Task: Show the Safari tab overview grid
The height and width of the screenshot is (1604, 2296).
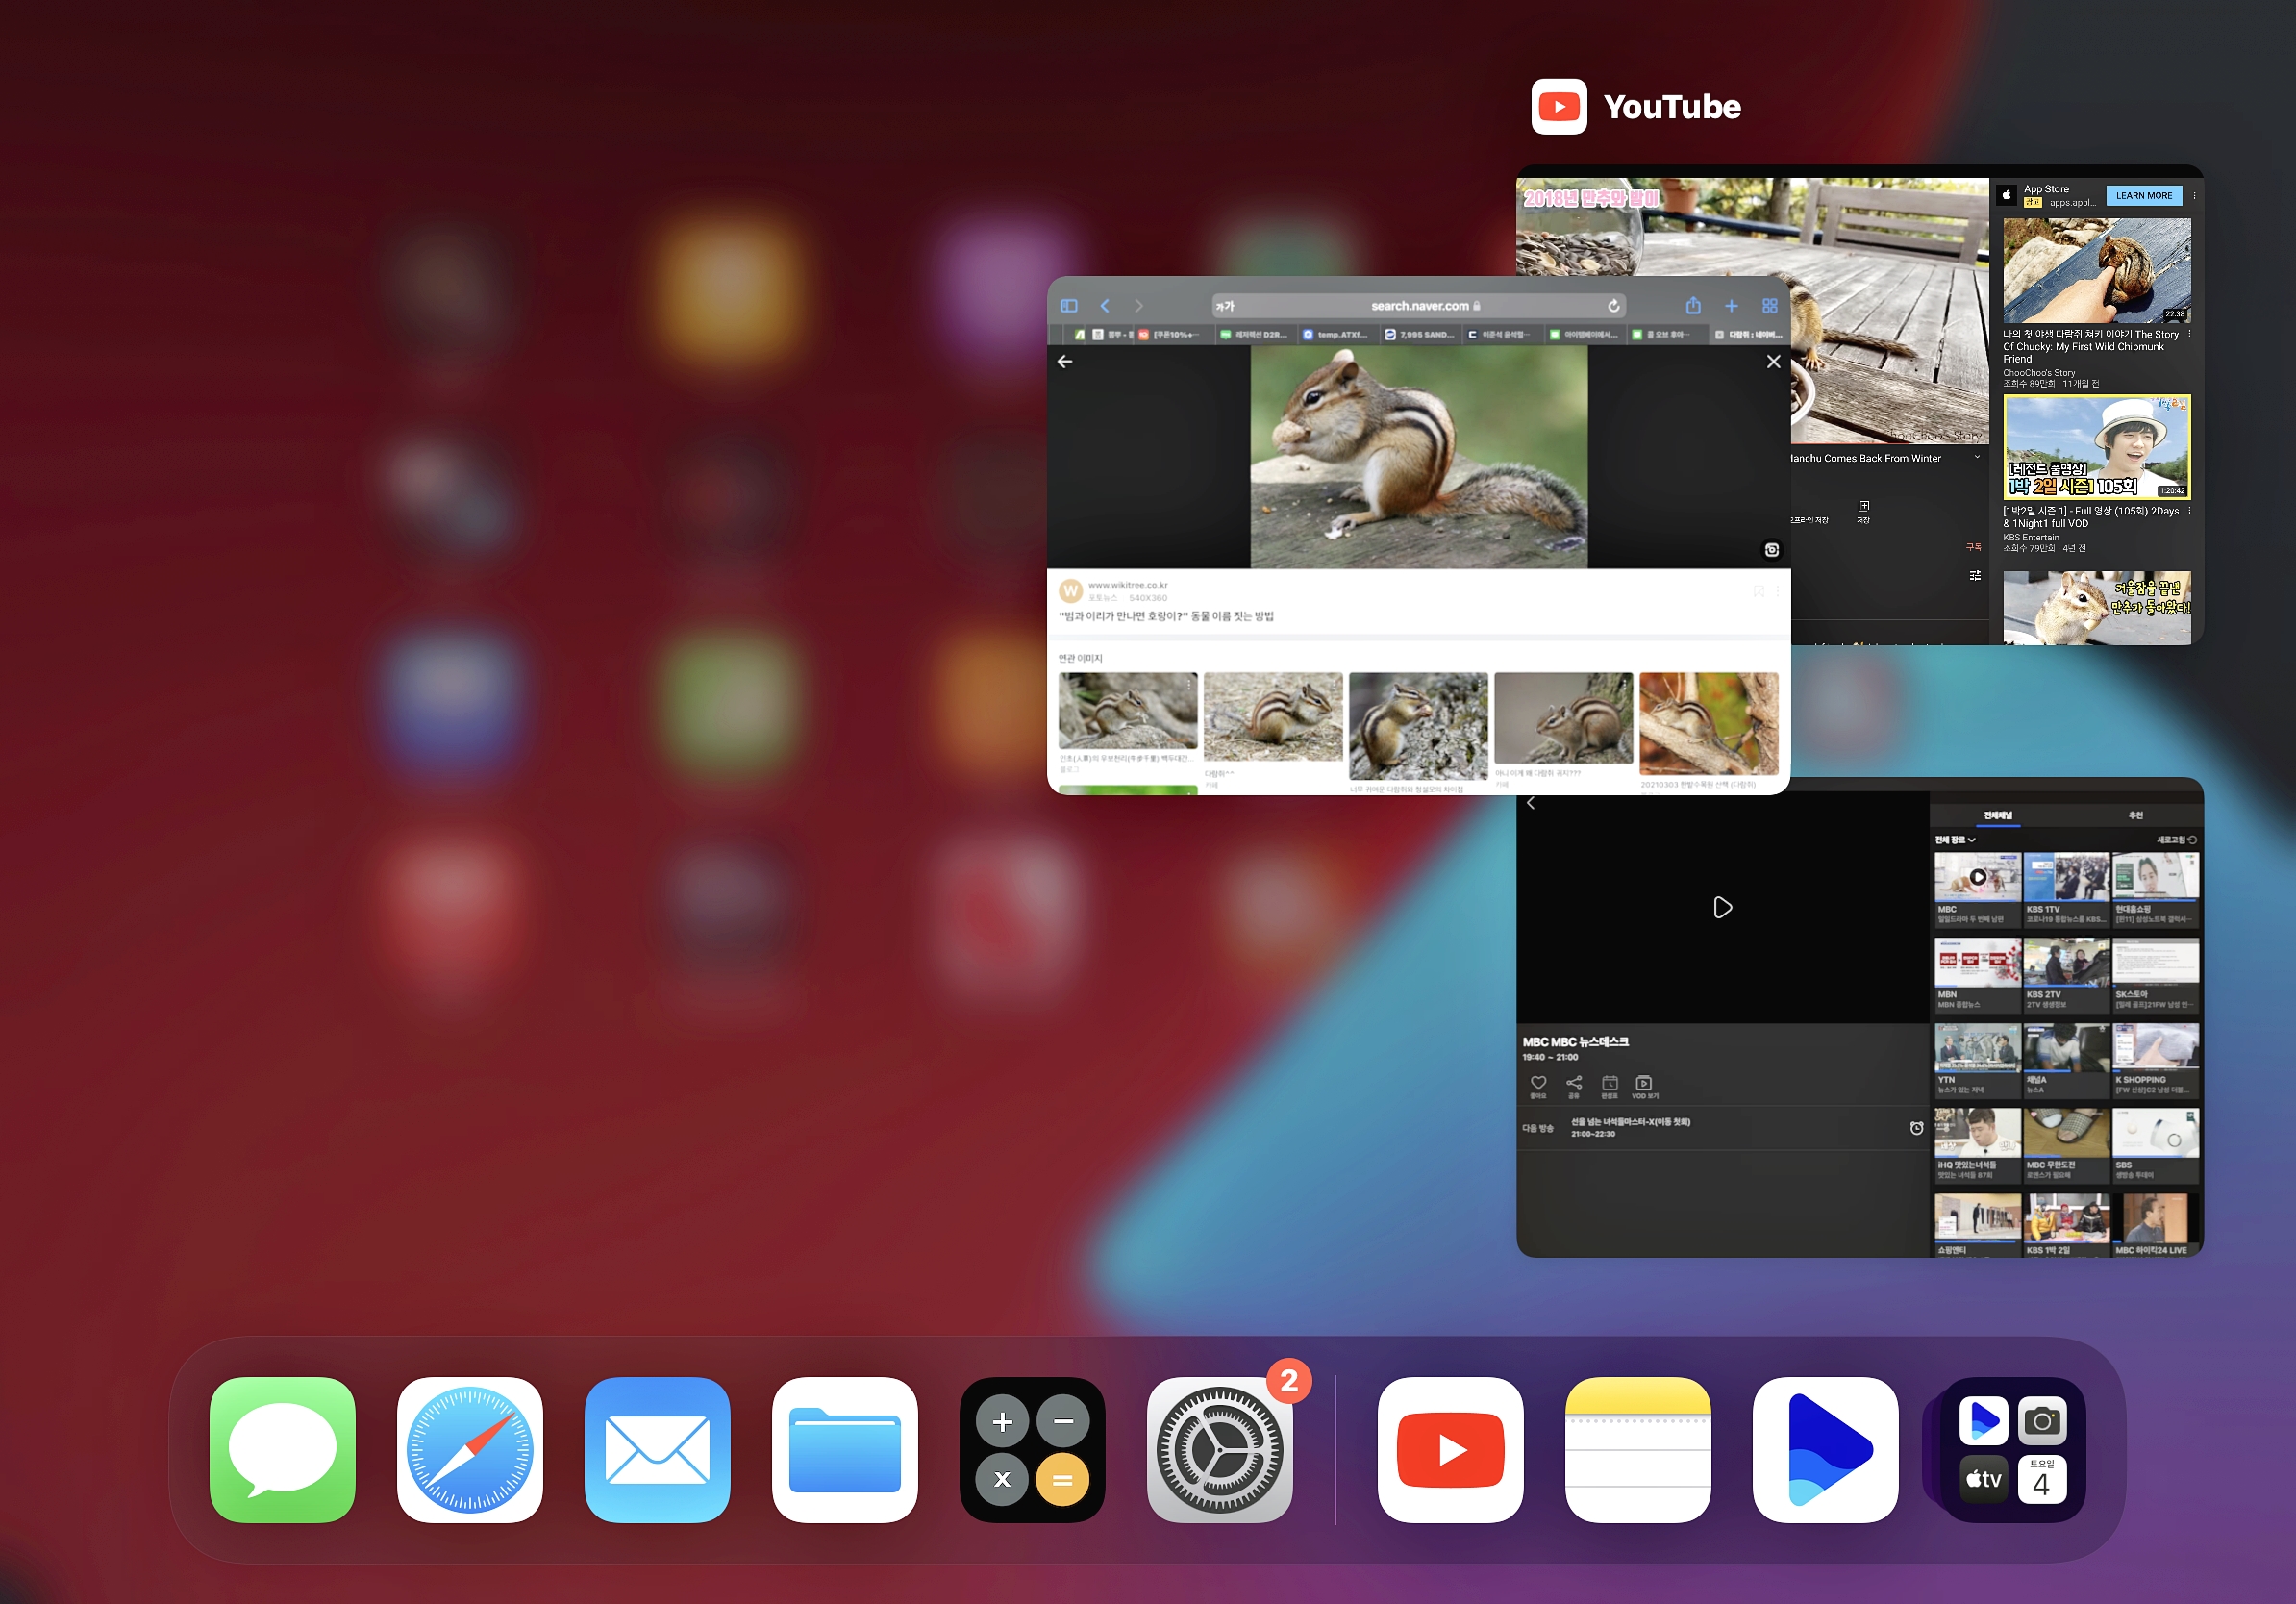Action: (x=1770, y=306)
